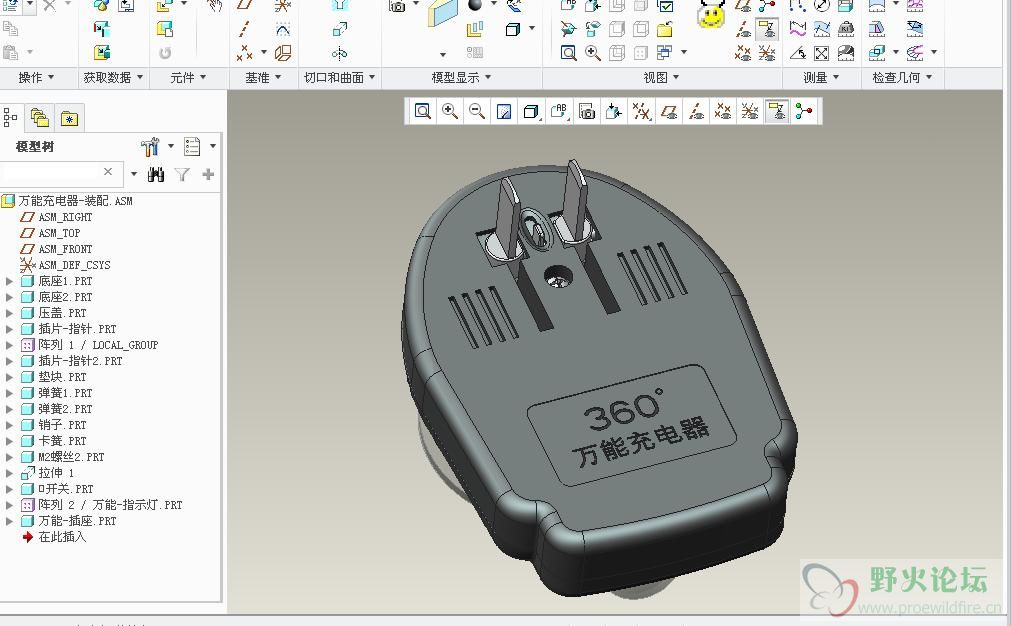This screenshot has height=626, width=1011.
Task: Click the plus add icon in search bar
Action: point(208,174)
